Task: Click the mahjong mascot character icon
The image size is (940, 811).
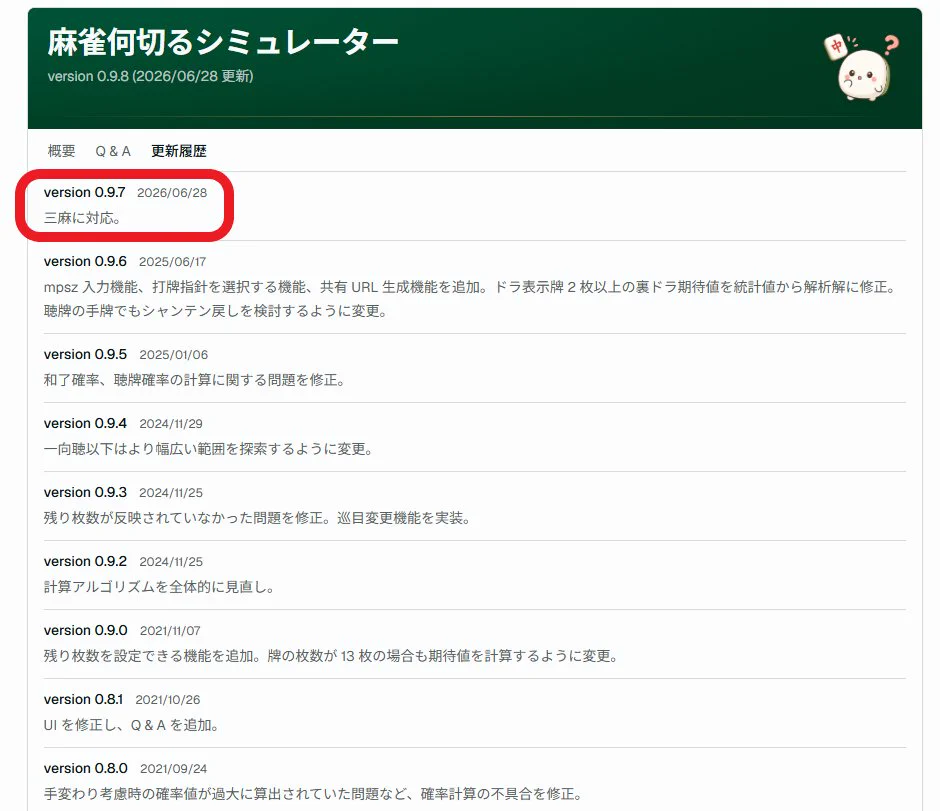Action: click(862, 68)
